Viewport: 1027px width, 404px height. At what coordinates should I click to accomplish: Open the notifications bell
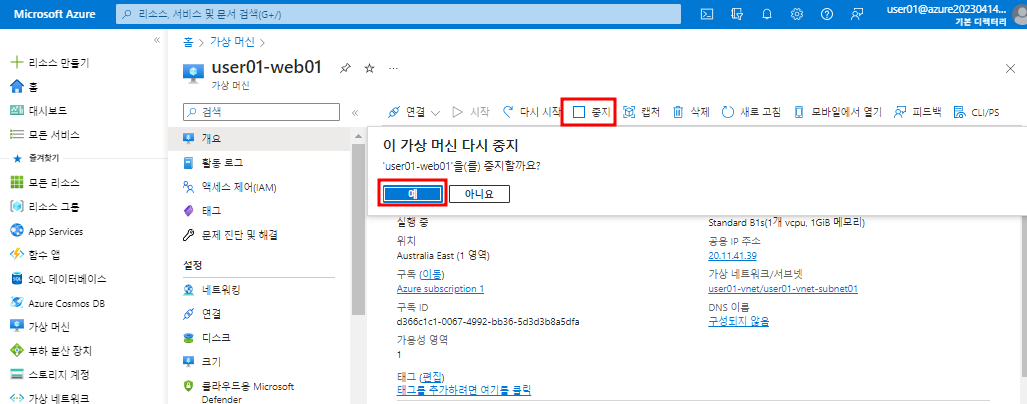(x=767, y=14)
